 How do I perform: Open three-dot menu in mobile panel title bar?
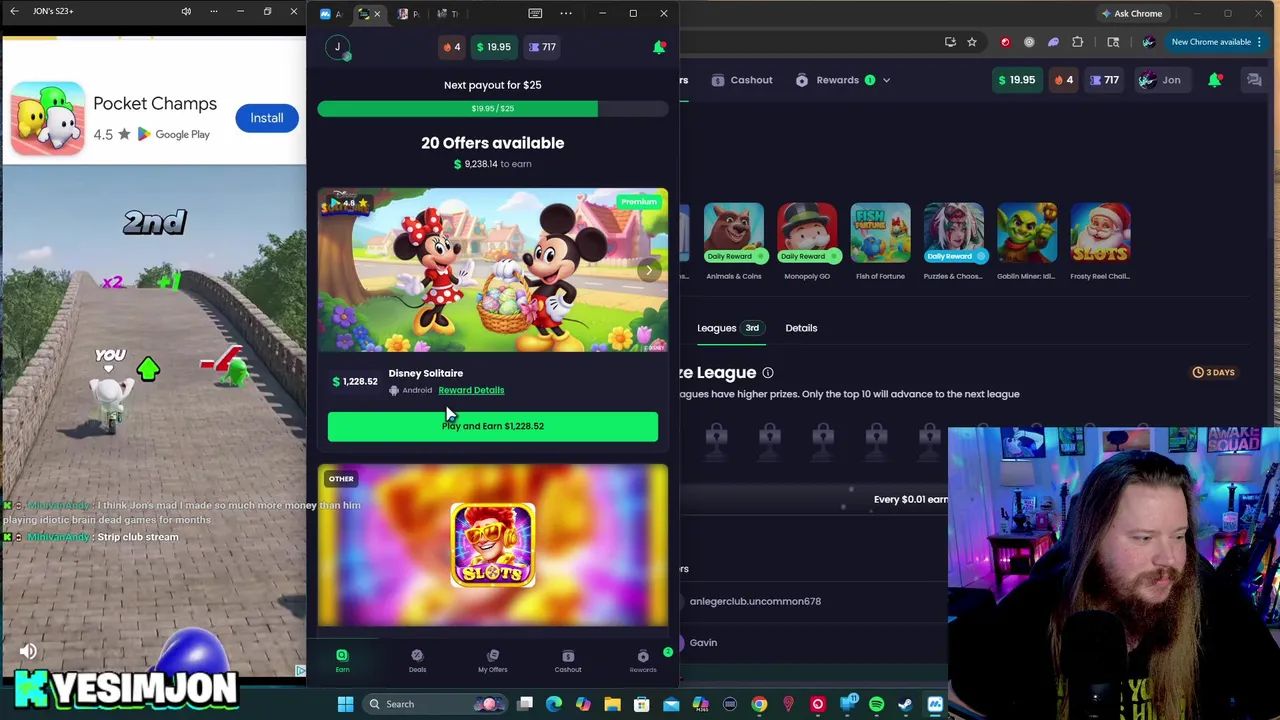[566, 13]
